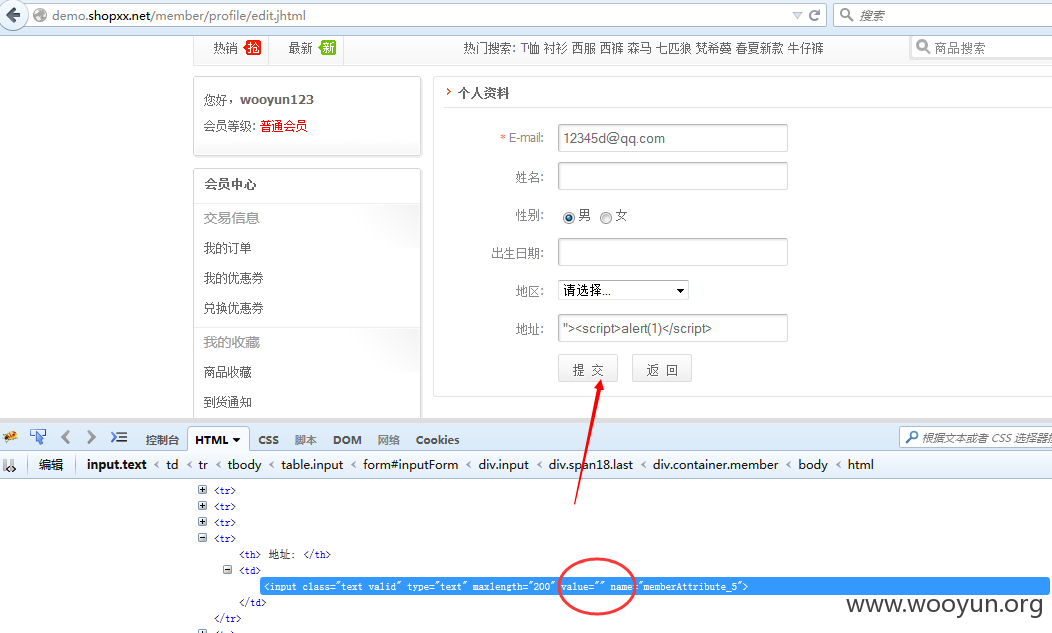This screenshot has height=633, width=1052.
Task: Open 我的优惠券 link
Action: coord(233,278)
